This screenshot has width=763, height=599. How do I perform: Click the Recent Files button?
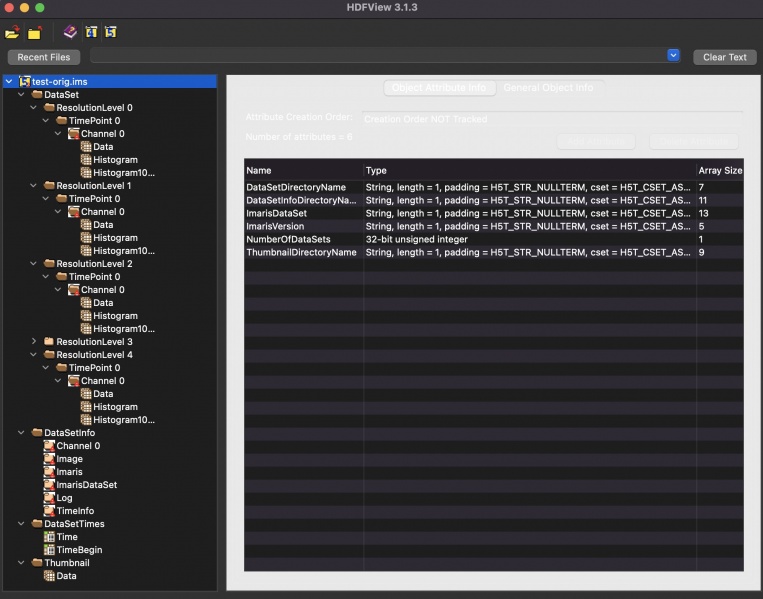(x=44, y=57)
